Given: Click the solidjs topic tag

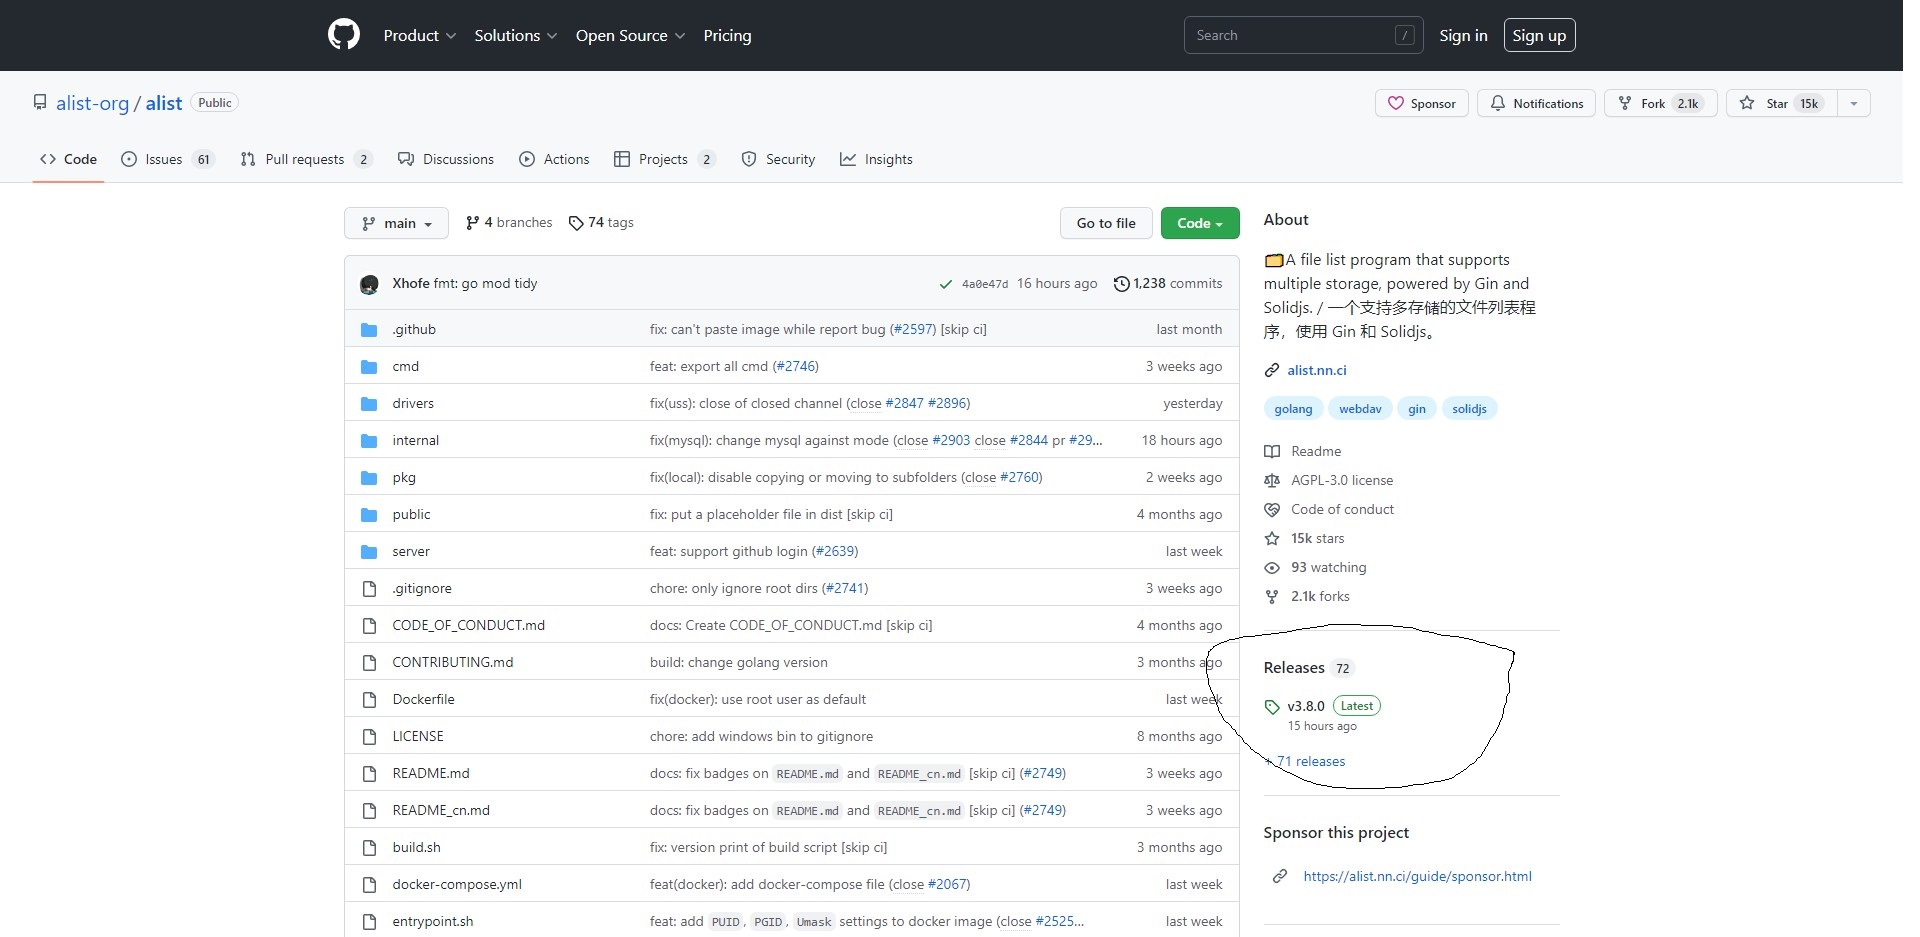Looking at the screenshot, I should (1469, 408).
